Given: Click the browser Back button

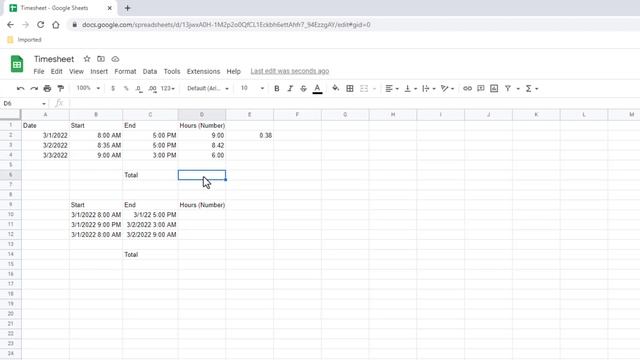Looking at the screenshot, I should click(10, 25).
